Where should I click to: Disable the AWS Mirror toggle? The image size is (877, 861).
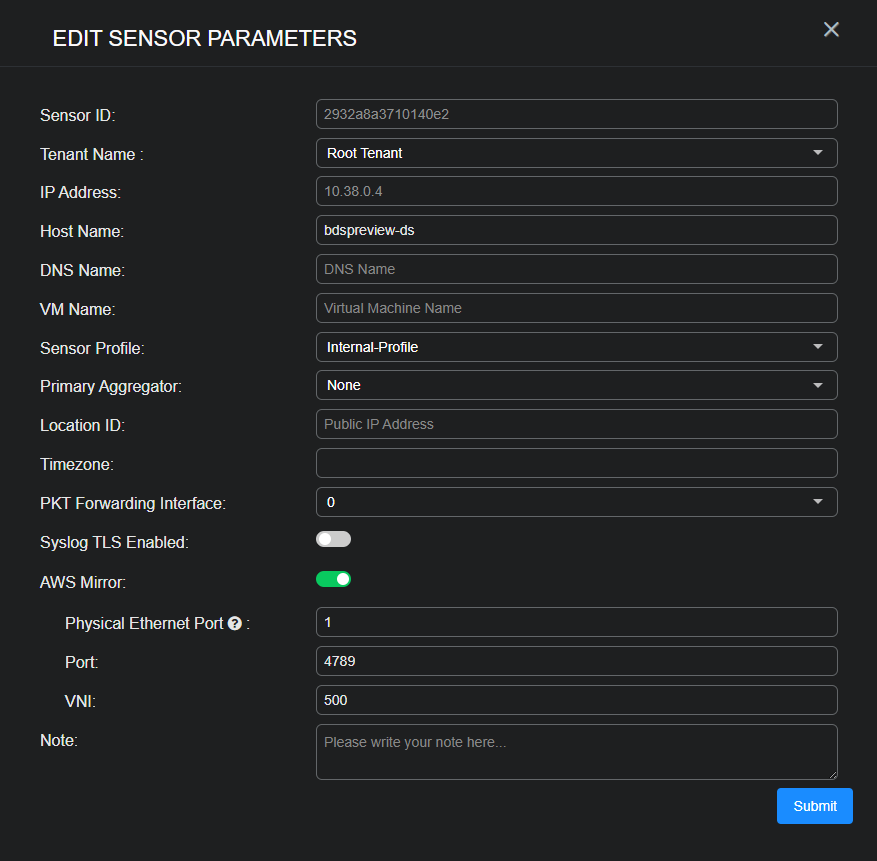pyautogui.click(x=333, y=579)
